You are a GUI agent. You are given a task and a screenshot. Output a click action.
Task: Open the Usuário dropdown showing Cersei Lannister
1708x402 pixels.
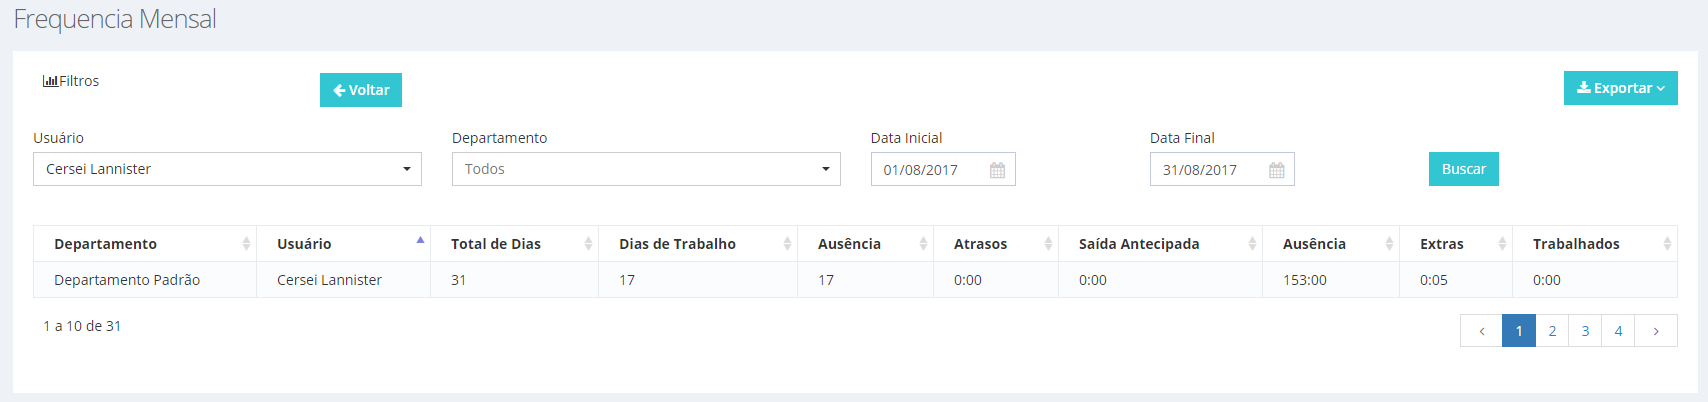(227, 169)
